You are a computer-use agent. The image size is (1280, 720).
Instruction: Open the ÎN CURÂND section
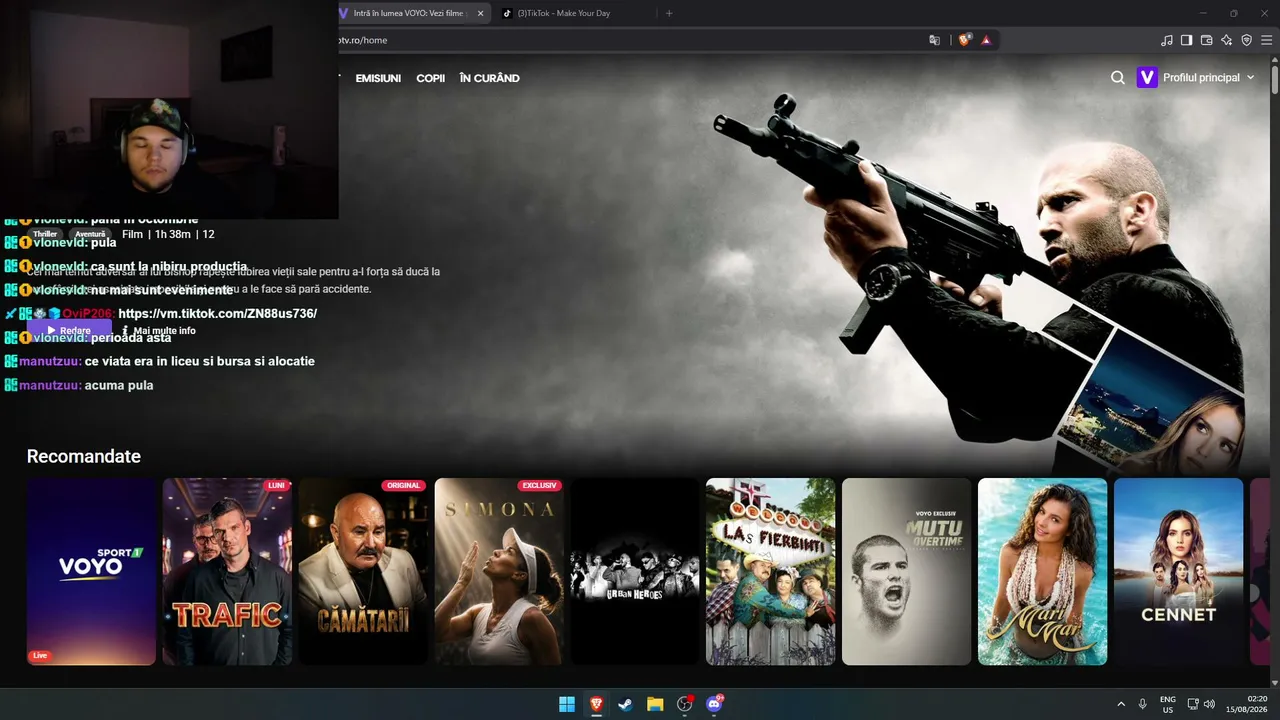[x=489, y=78]
